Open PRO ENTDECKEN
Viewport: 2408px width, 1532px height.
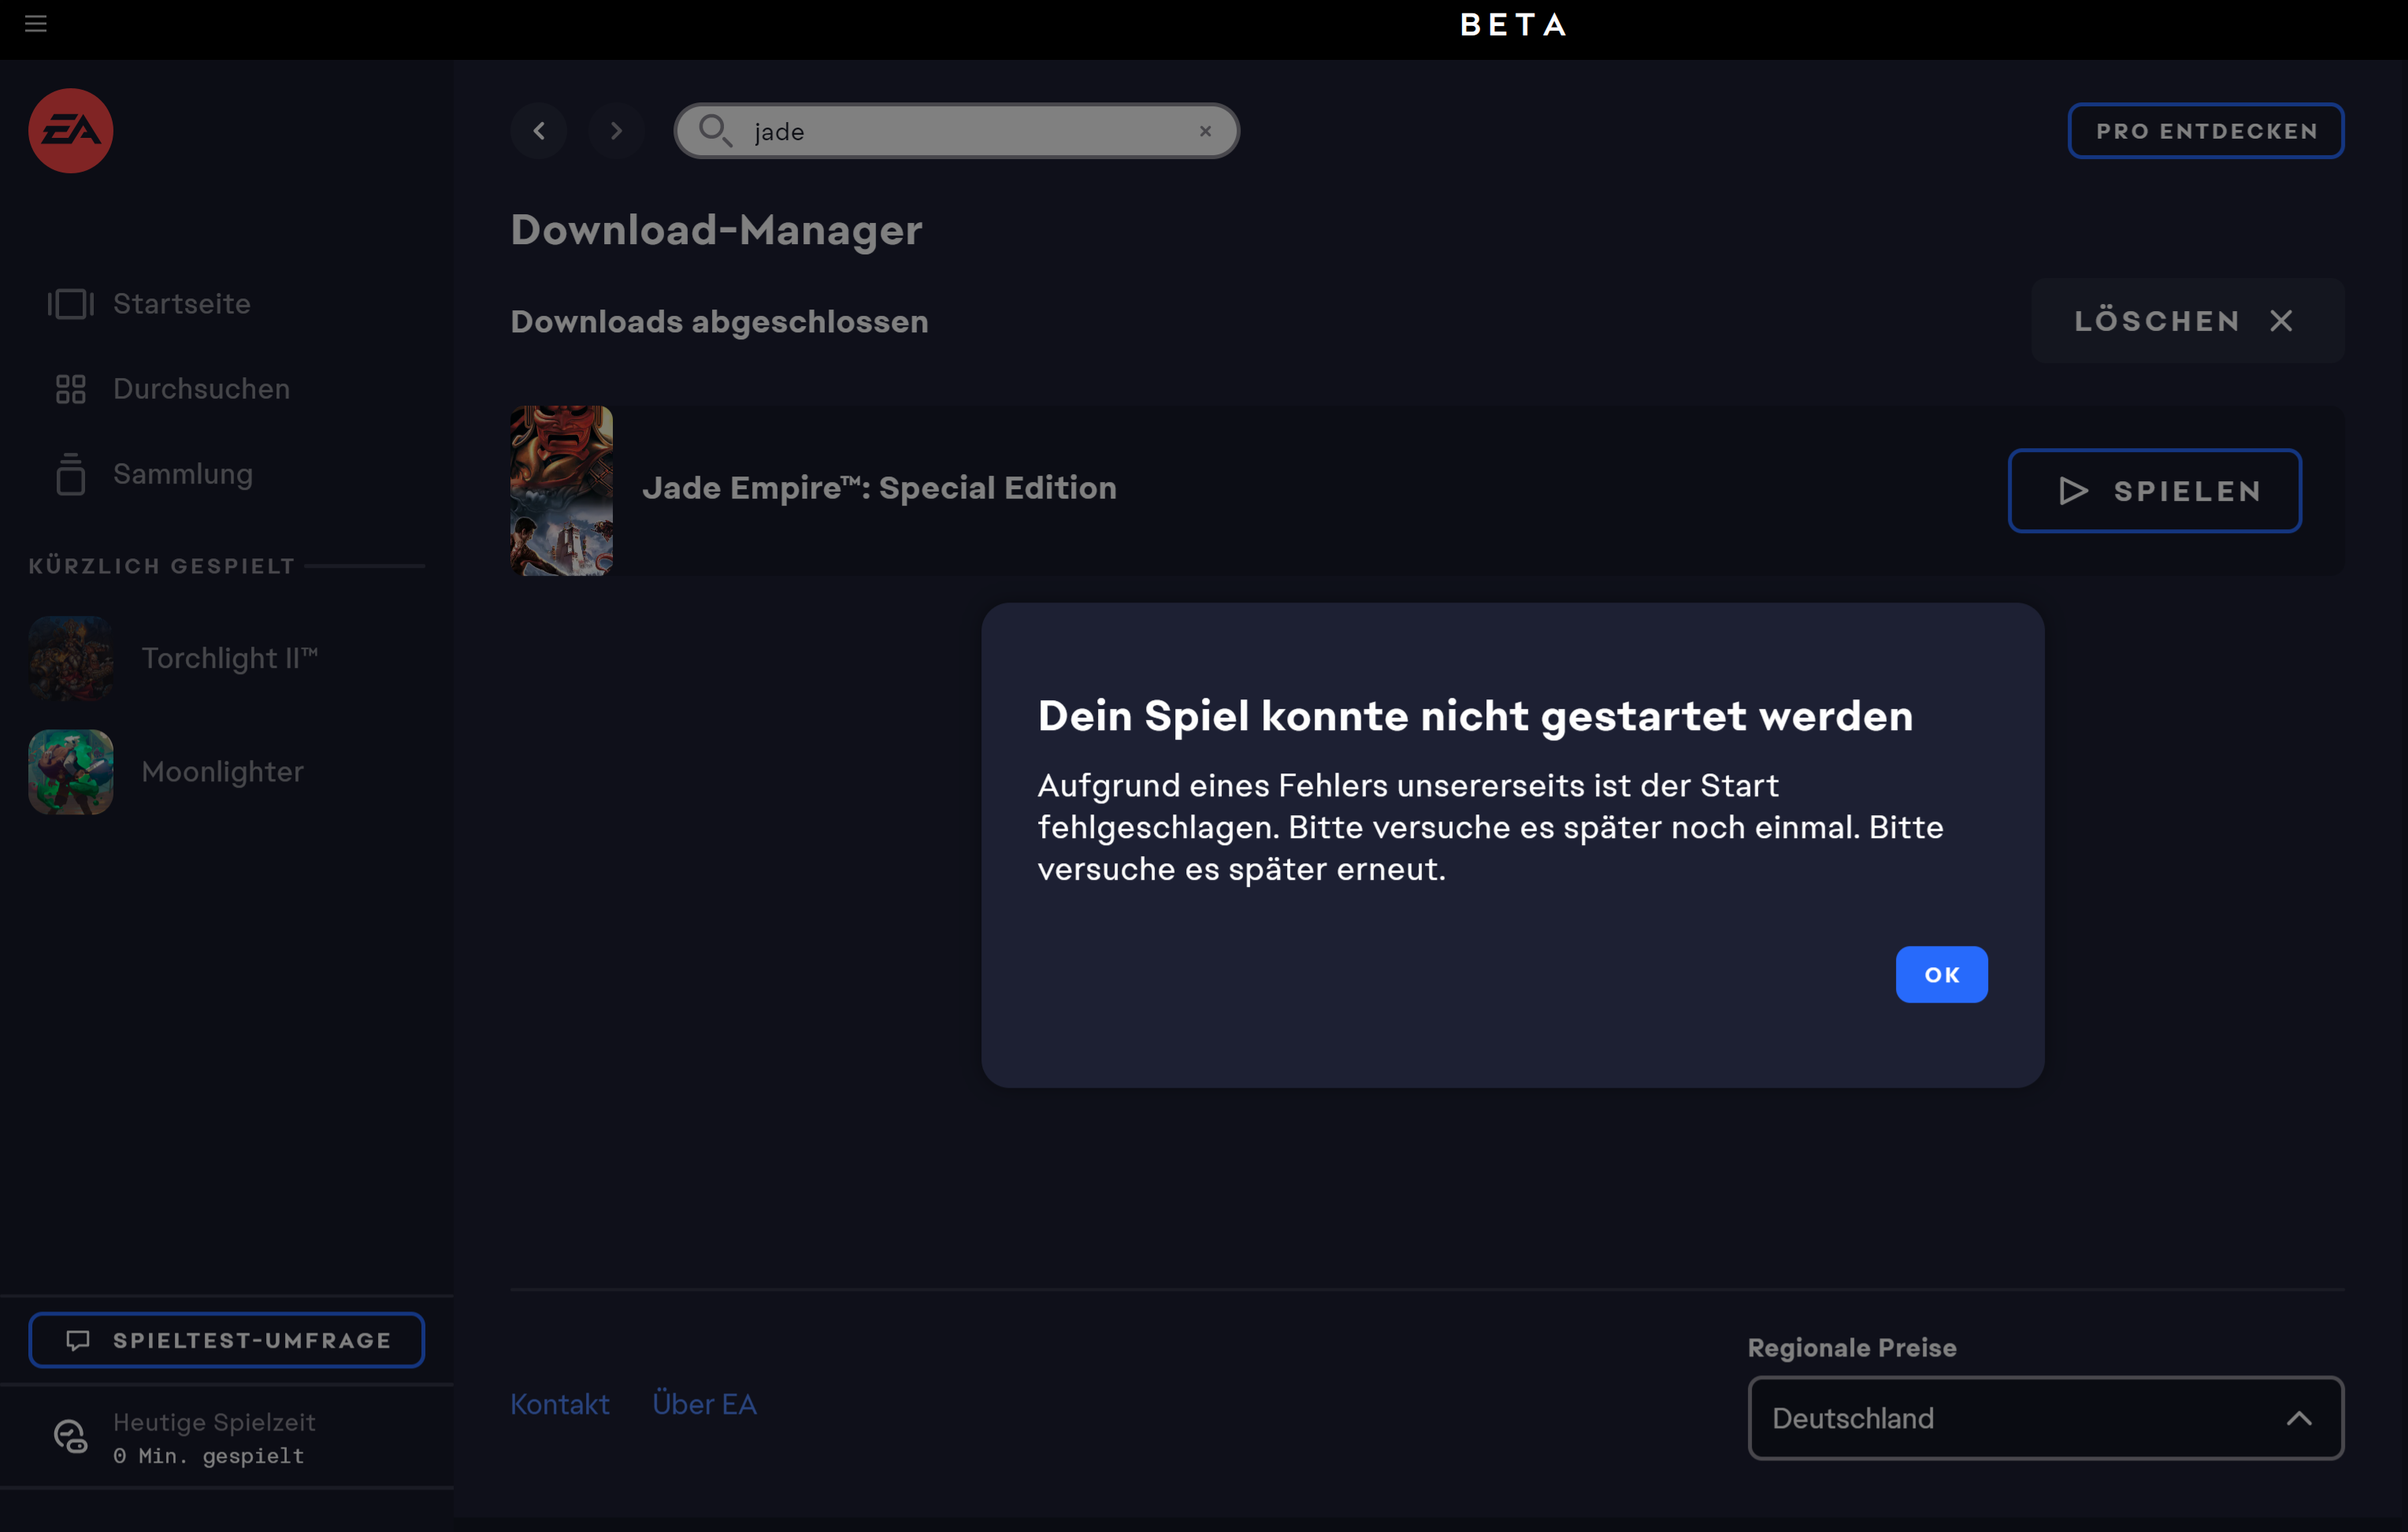click(x=2206, y=131)
